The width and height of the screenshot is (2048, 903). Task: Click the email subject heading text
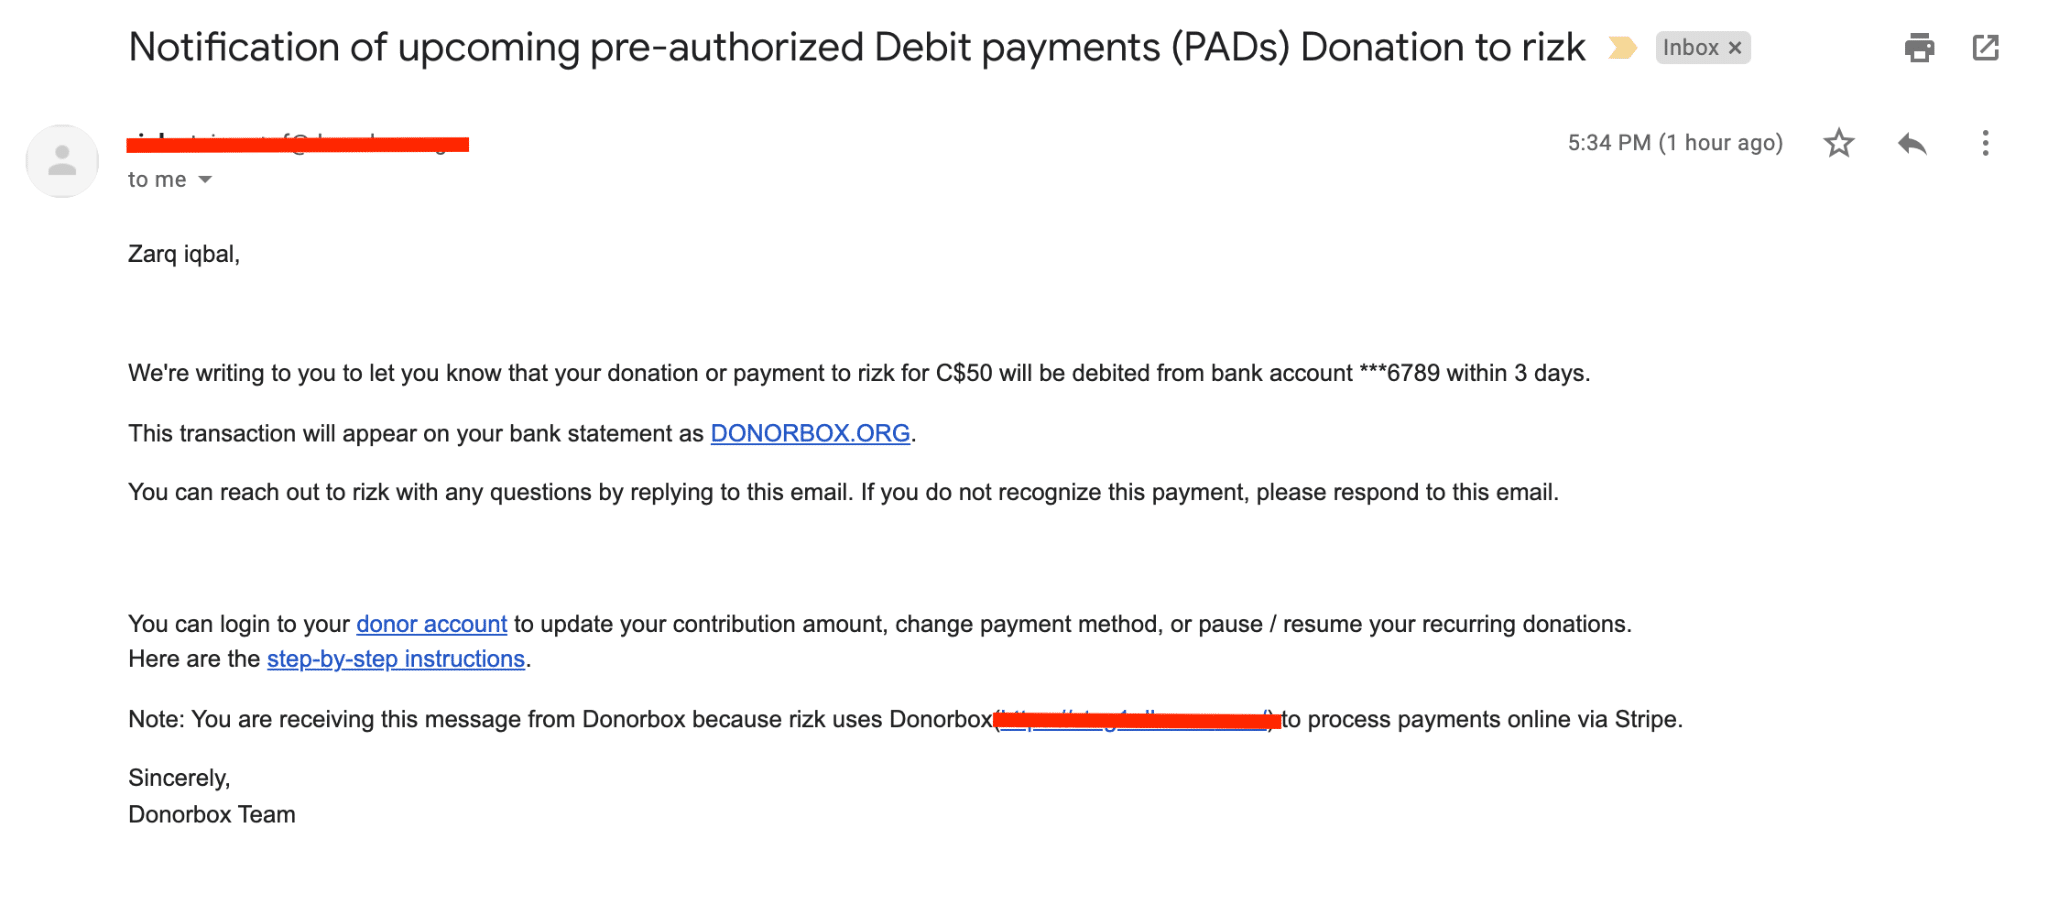856,47
